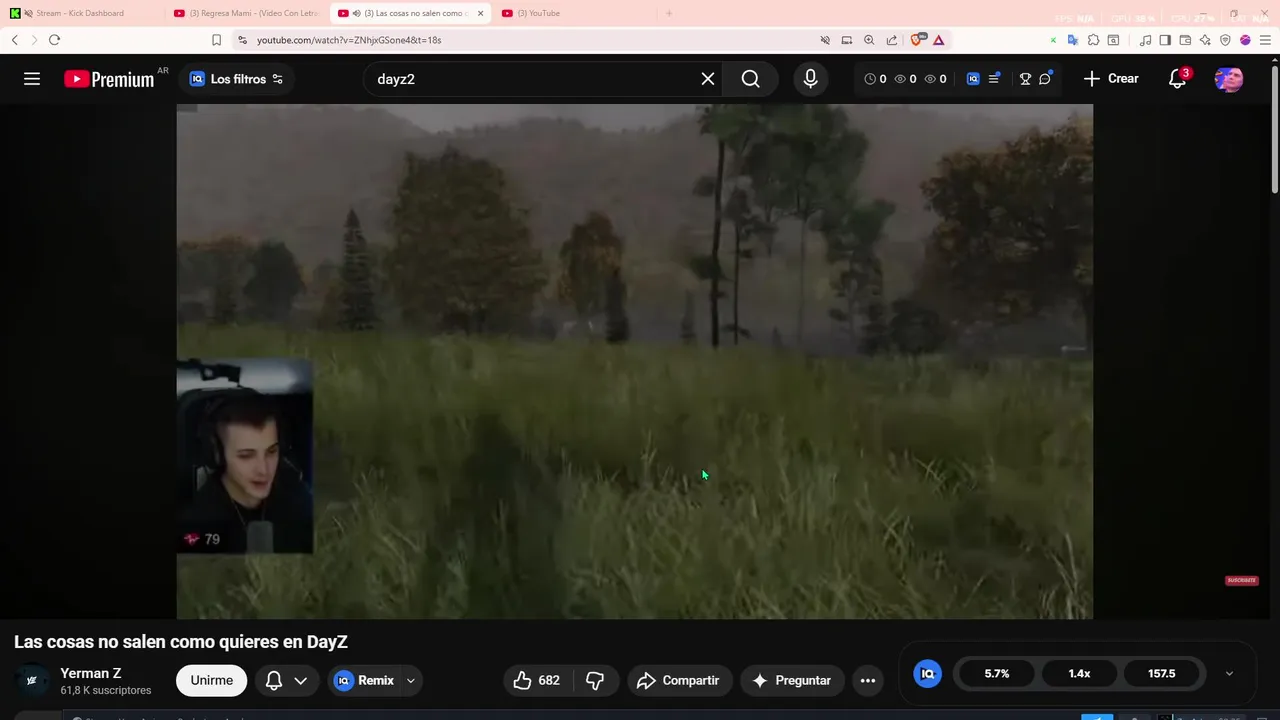Select the 1.4x vidIQ stat

coord(1079,673)
